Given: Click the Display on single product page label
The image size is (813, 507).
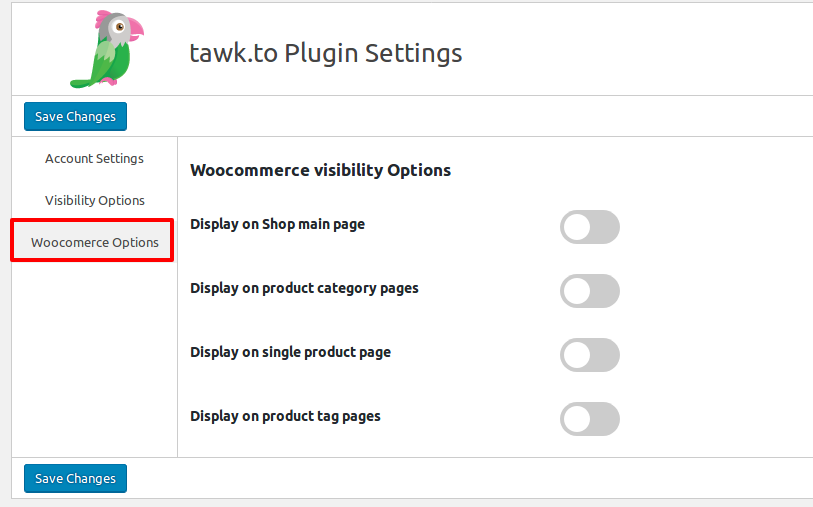Looking at the screenshot, I should click(x=290, y=353).
